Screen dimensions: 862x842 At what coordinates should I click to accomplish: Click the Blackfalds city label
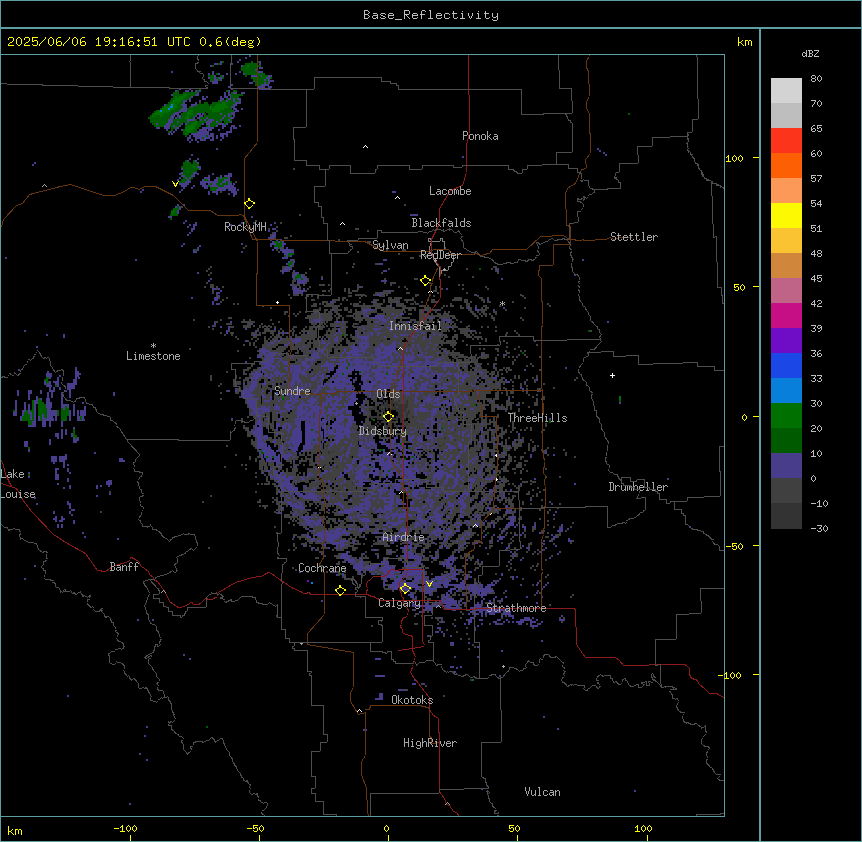441,223
